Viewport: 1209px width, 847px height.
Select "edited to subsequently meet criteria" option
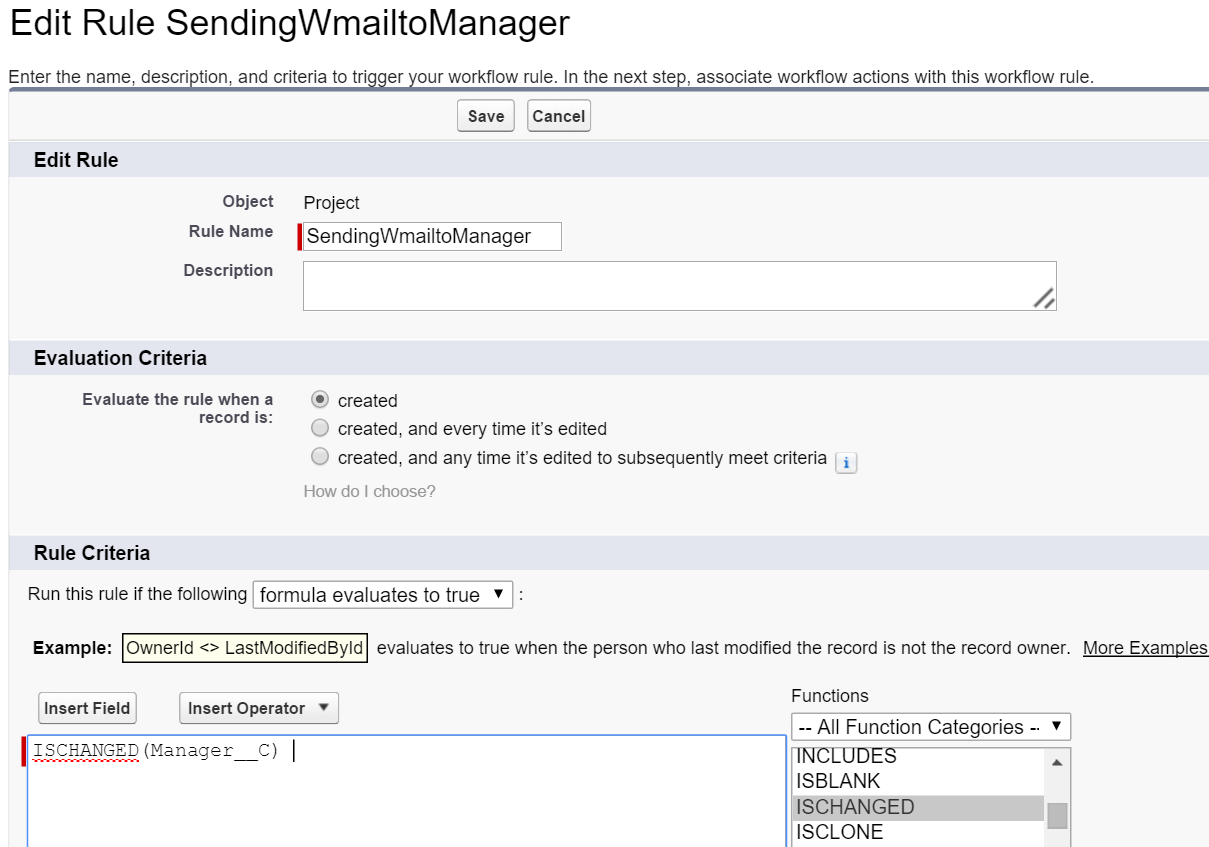(x=320, y=457)
